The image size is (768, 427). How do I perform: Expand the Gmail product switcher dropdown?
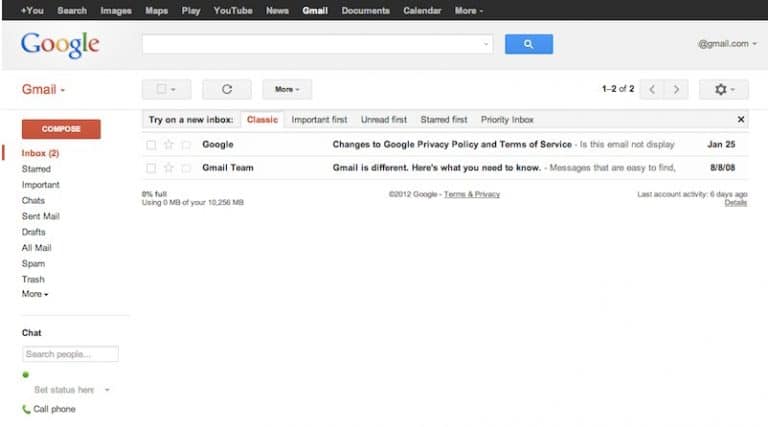[43, 90]
